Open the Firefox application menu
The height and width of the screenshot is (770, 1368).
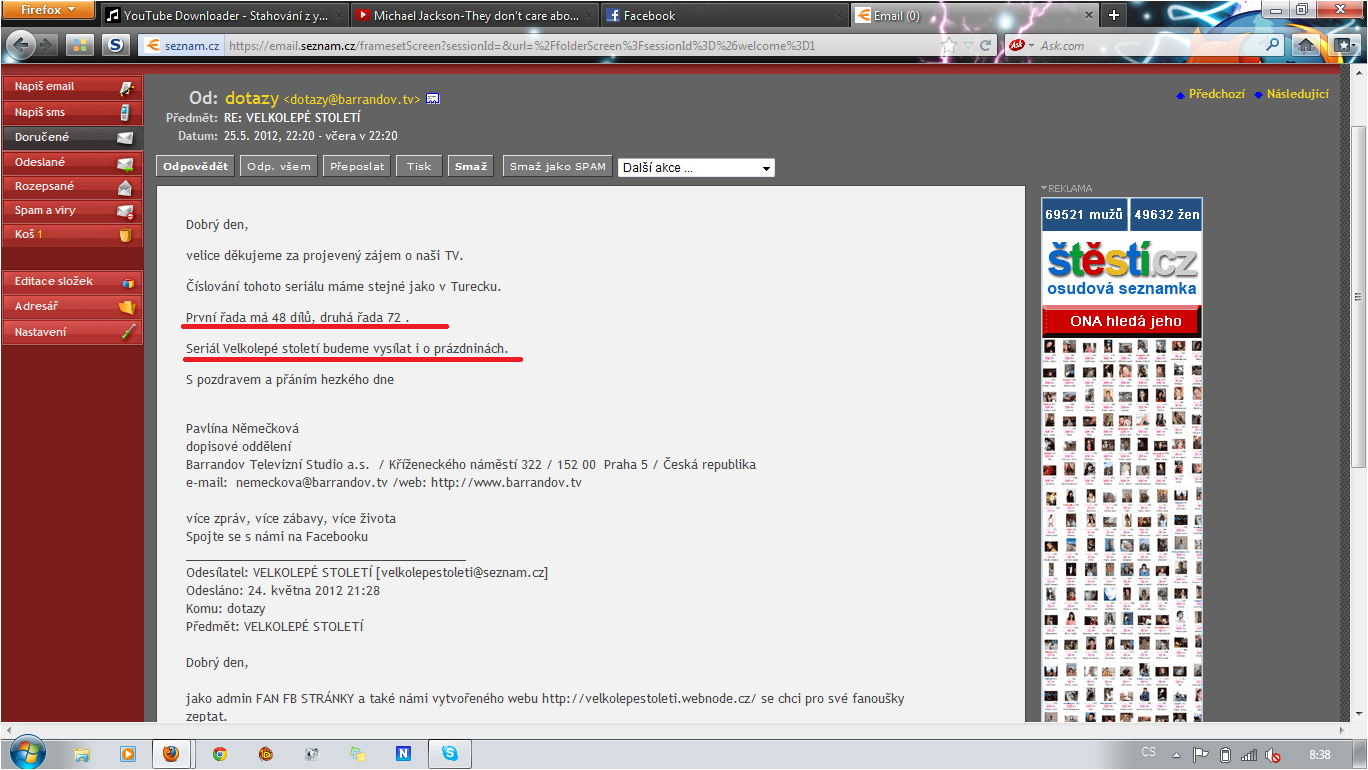tap(48, 10)
